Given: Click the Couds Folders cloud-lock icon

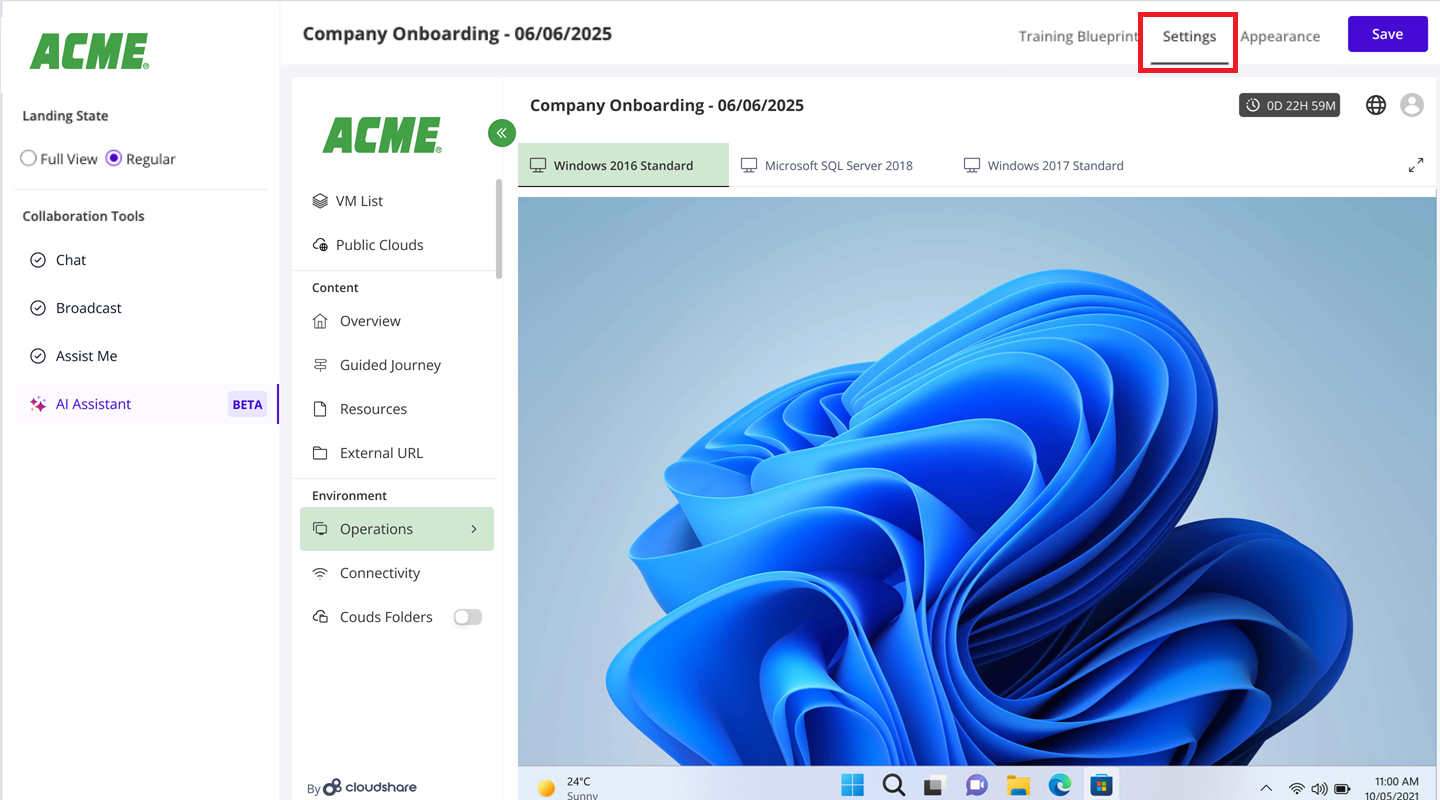Looking at the screenshot, I should [320, 617].
